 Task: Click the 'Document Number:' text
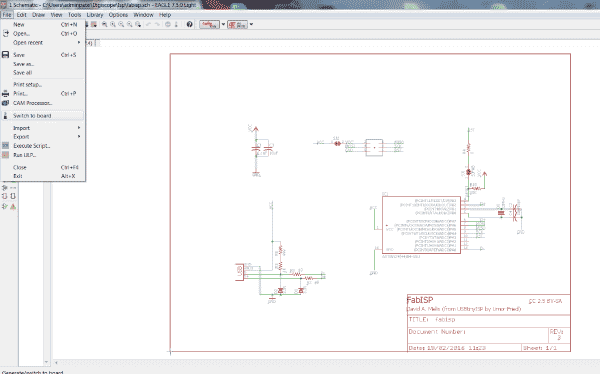(437, 332)
